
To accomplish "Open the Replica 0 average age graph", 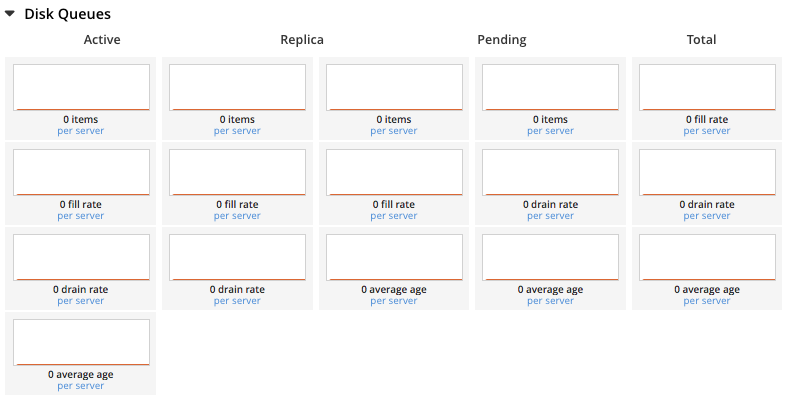I will pyautogui.click(x=394, y=257).
